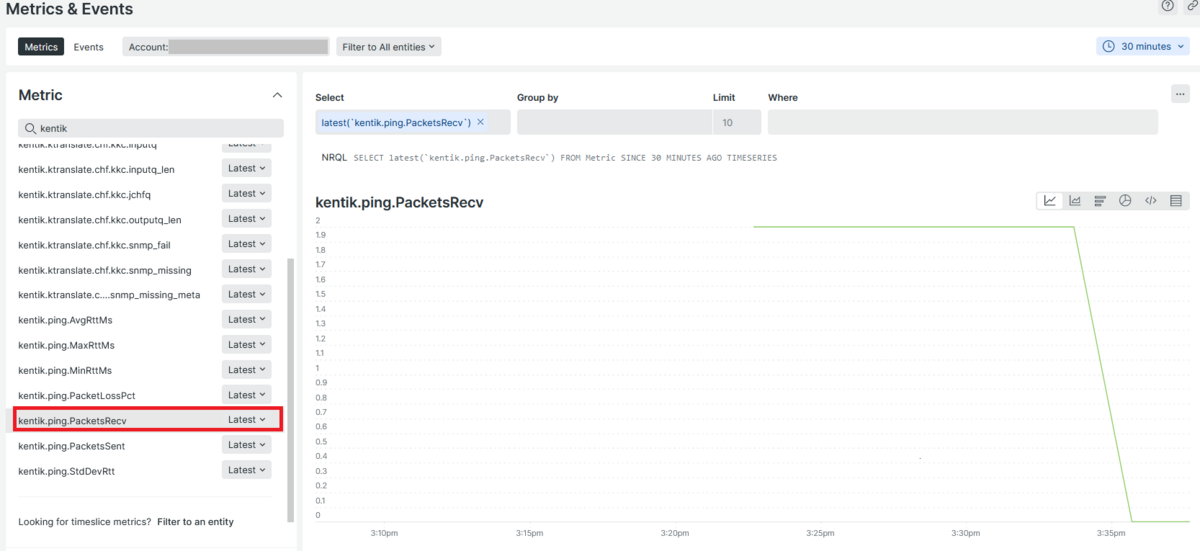The height and width of the screenshot is (551, 1200).
Task: Open Latest dropdown for kentik.ktranslate.chf.kkc.snmp_missing
Action: tap(246, 269)
